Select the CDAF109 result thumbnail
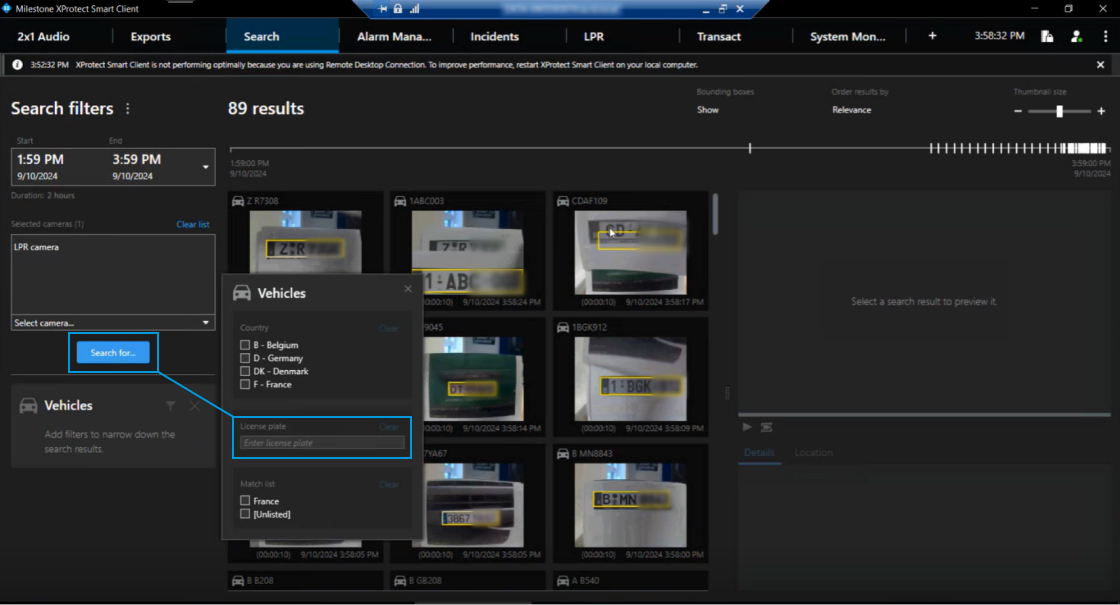Image resolution: width=1120 pixels, height=605 pixels. [631, 252]
